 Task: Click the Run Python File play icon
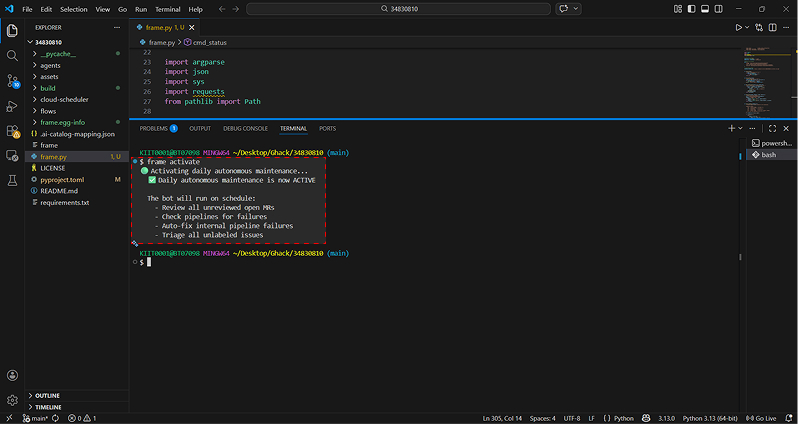click(x=739, y=27)
